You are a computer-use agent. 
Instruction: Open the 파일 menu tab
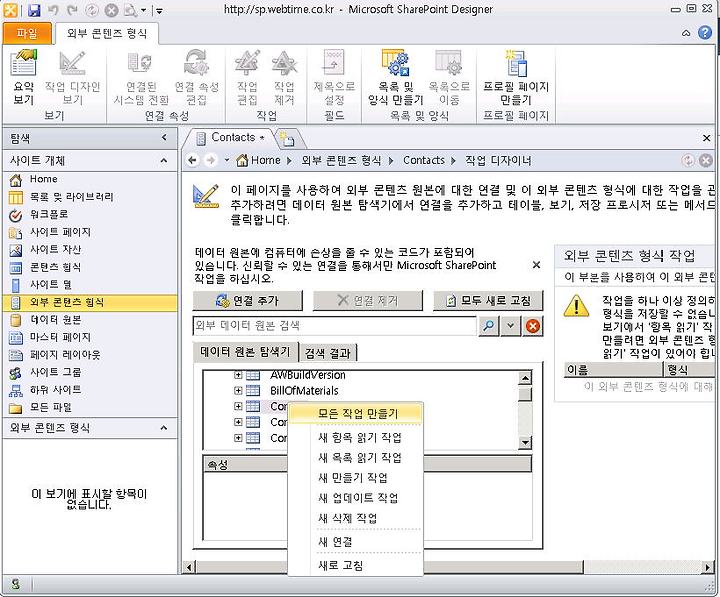27,33
